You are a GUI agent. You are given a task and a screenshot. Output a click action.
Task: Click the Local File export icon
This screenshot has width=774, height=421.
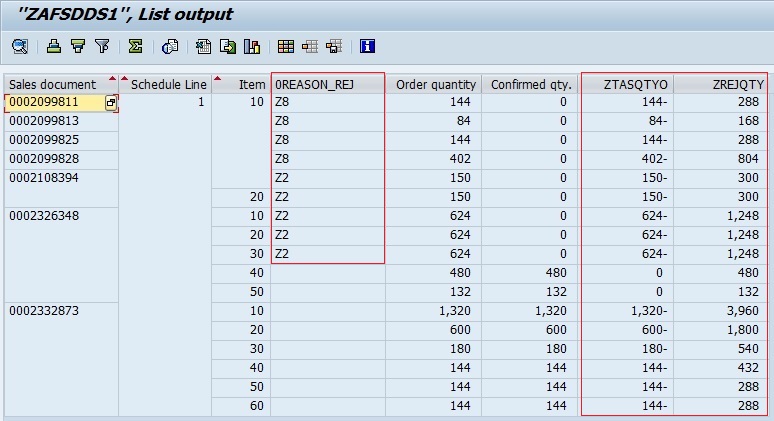coord(227,46)
